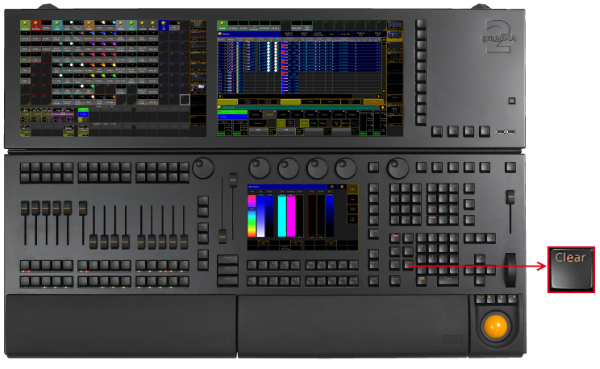Click the green button at right touchscreen's top-left
This screenshot has height=369, width=600.
coord(222,26)
